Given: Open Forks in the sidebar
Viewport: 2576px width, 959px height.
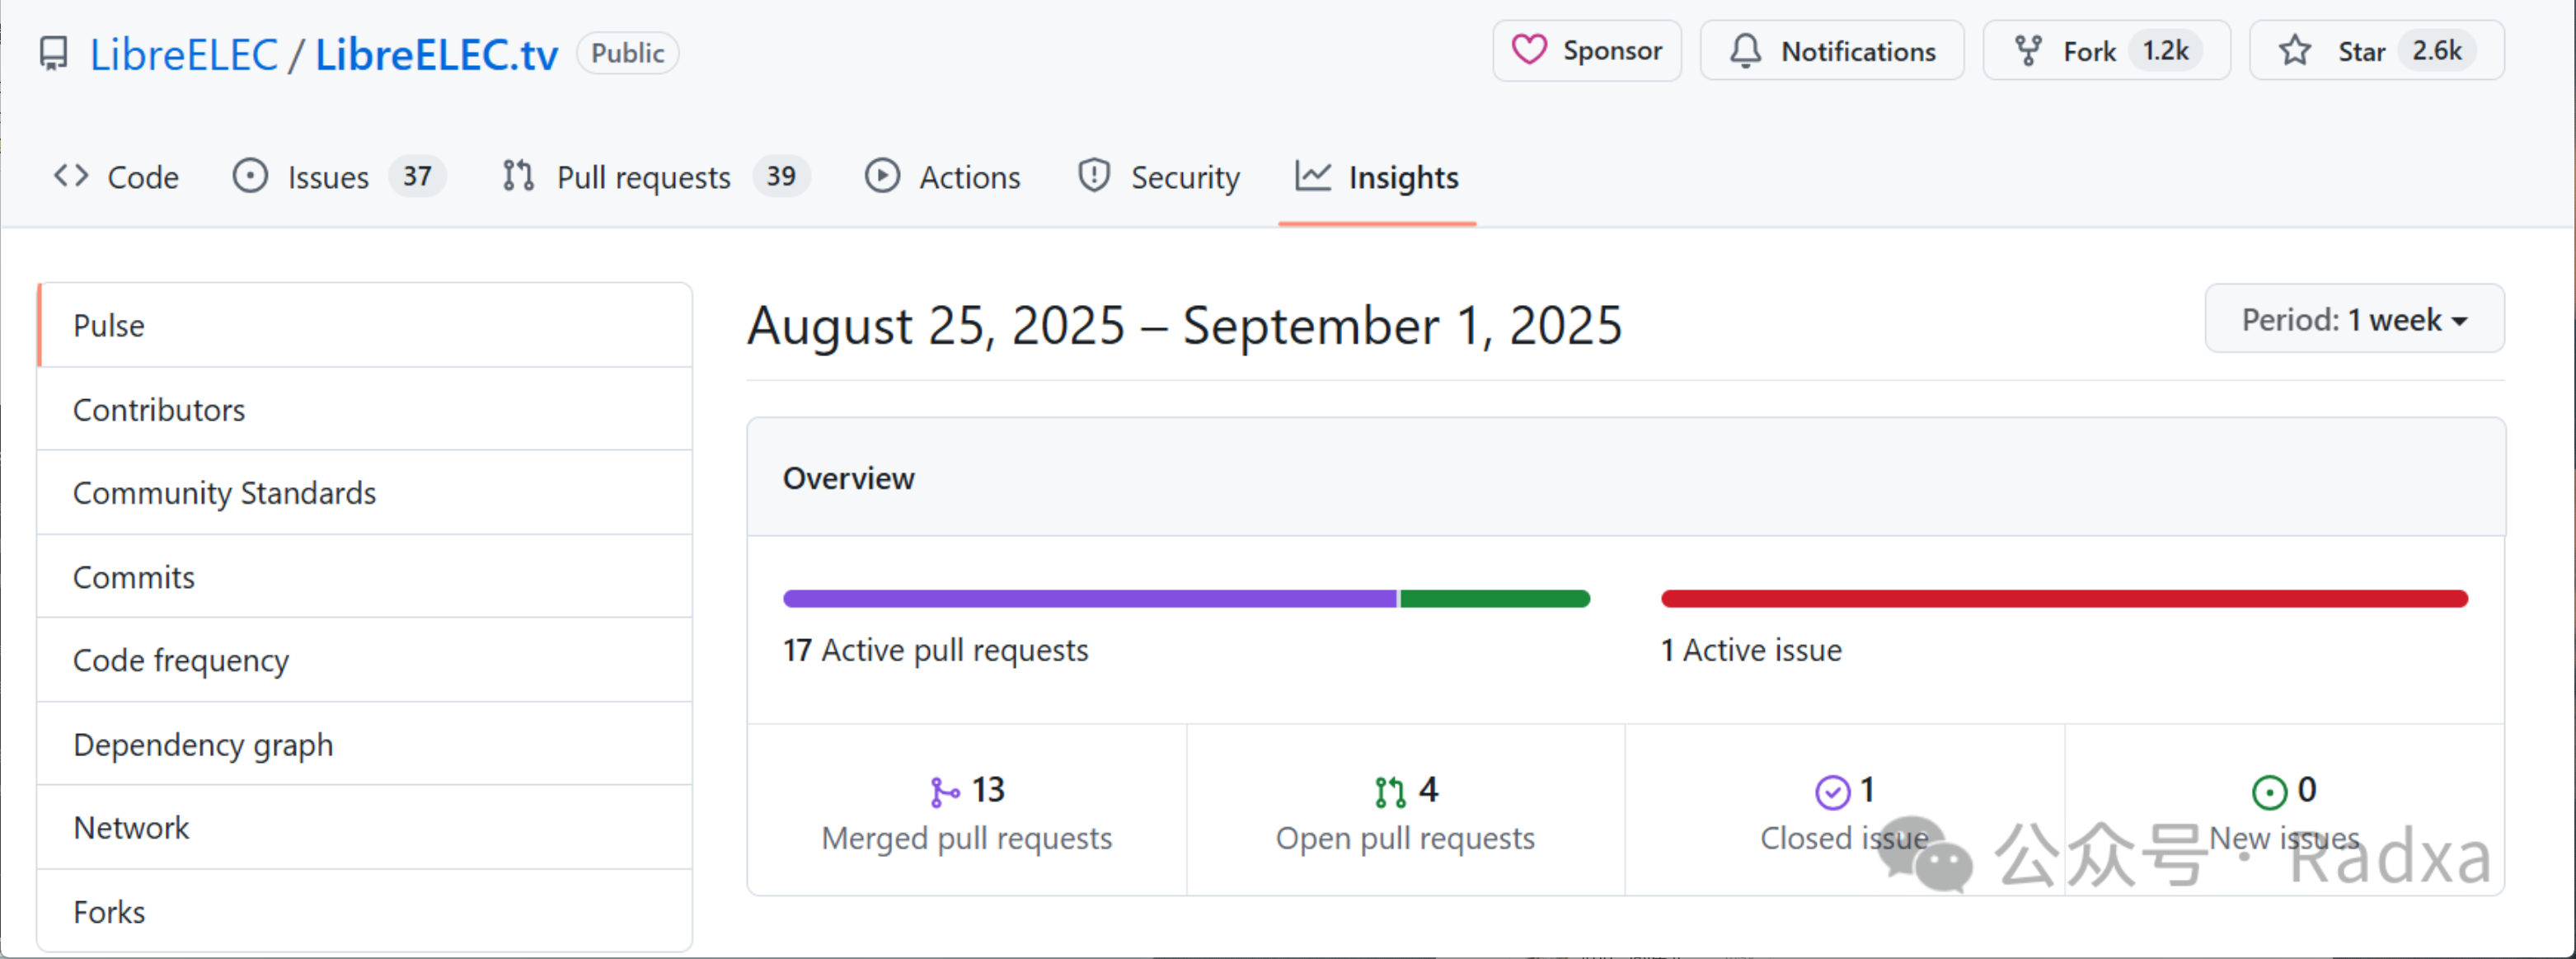Looking at the screenshot, I should click(365, 911).
